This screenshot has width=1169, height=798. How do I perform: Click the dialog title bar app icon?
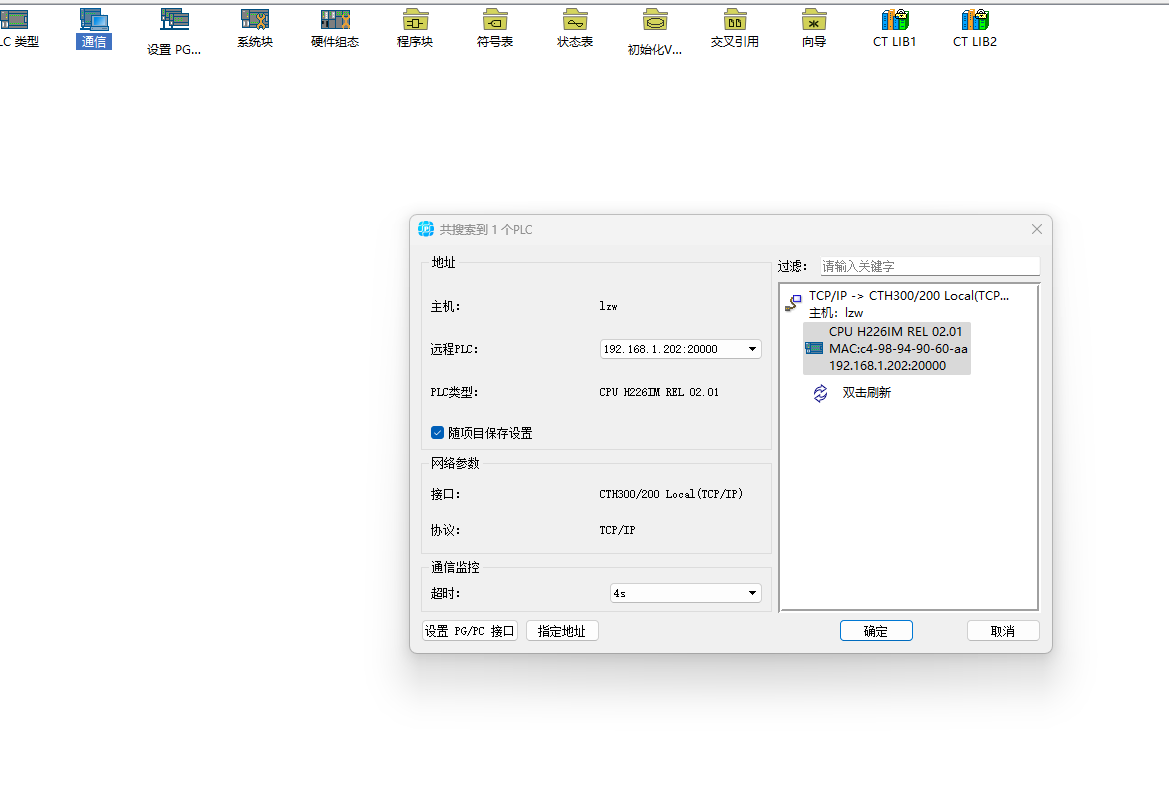click(x=426, y=229)
